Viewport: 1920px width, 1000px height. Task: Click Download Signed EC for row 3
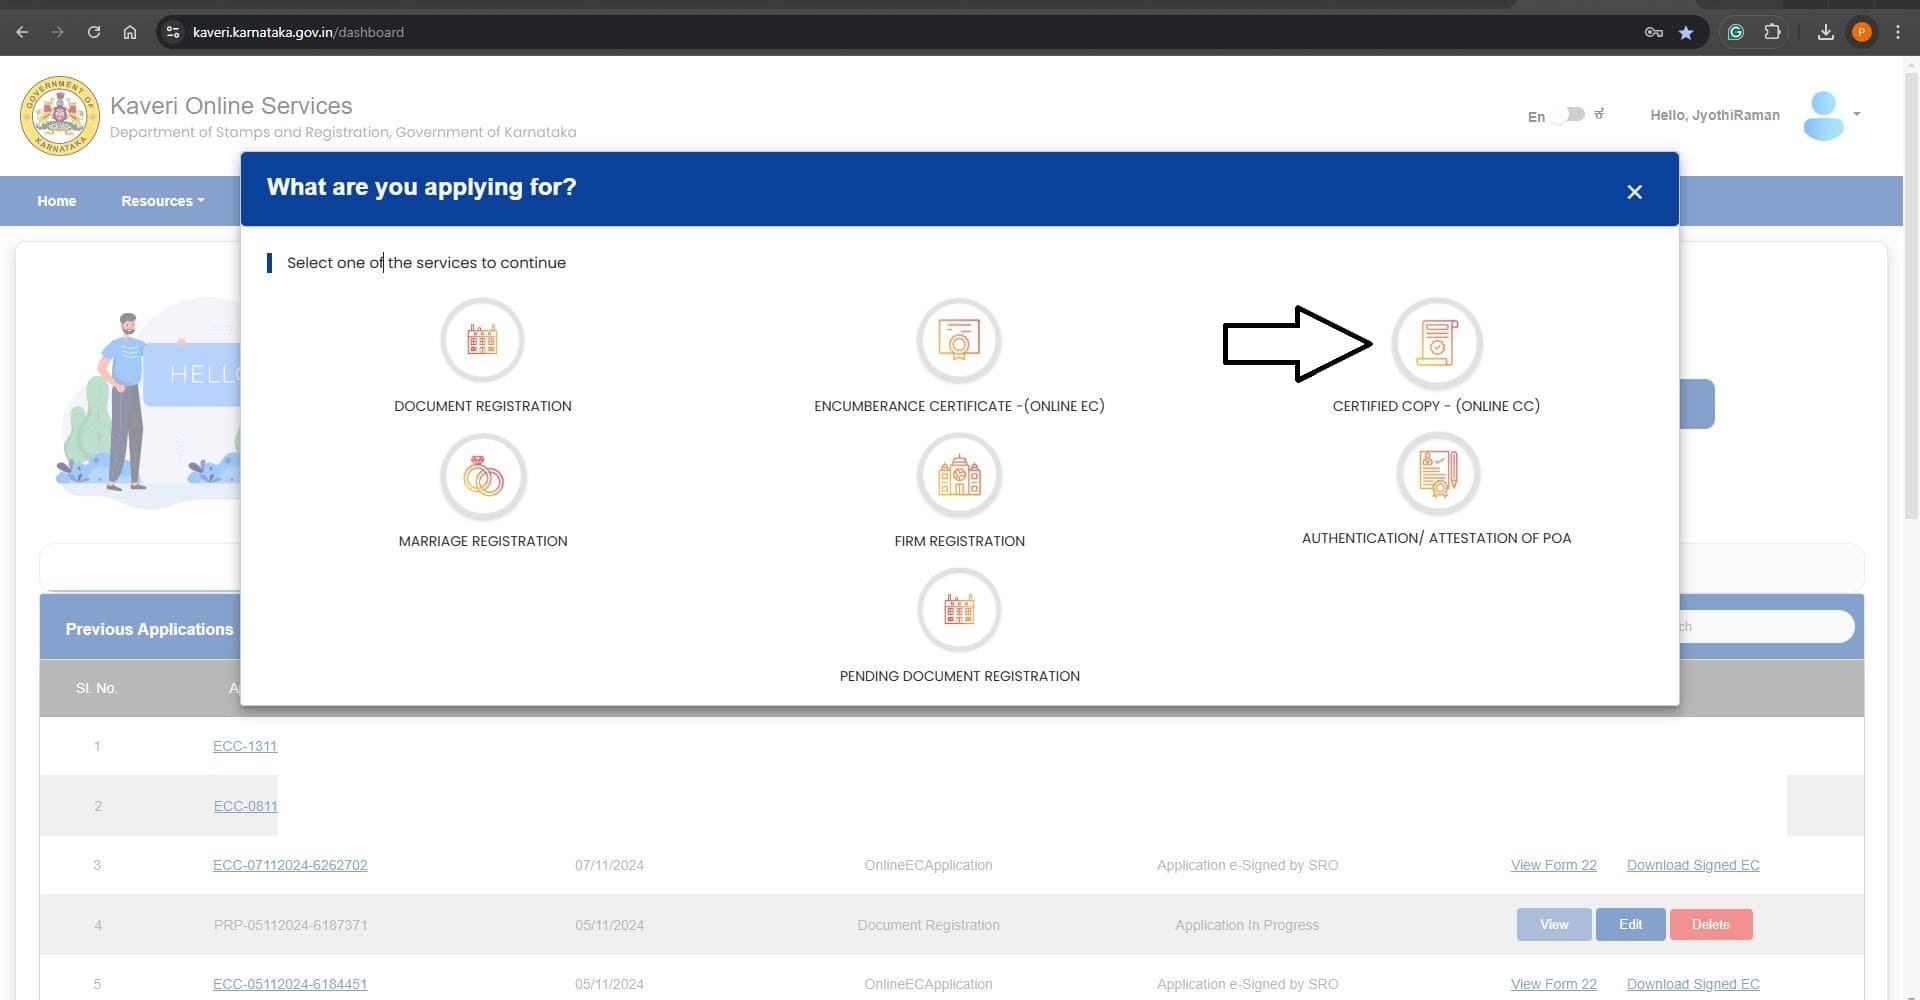1692,865
